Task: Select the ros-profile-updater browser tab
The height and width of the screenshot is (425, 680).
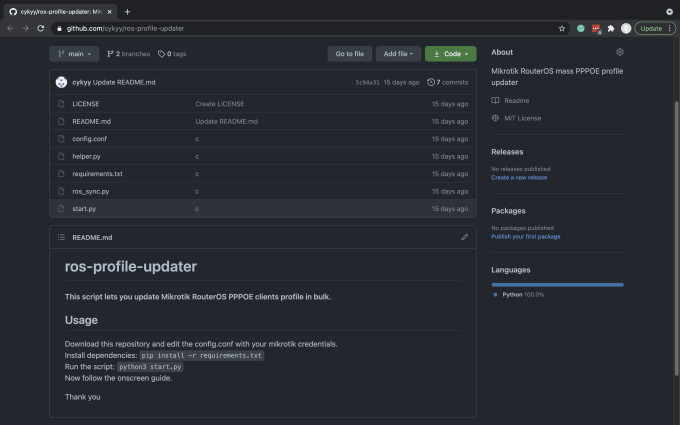Action: pyautogui.click(x=61, y=12)
